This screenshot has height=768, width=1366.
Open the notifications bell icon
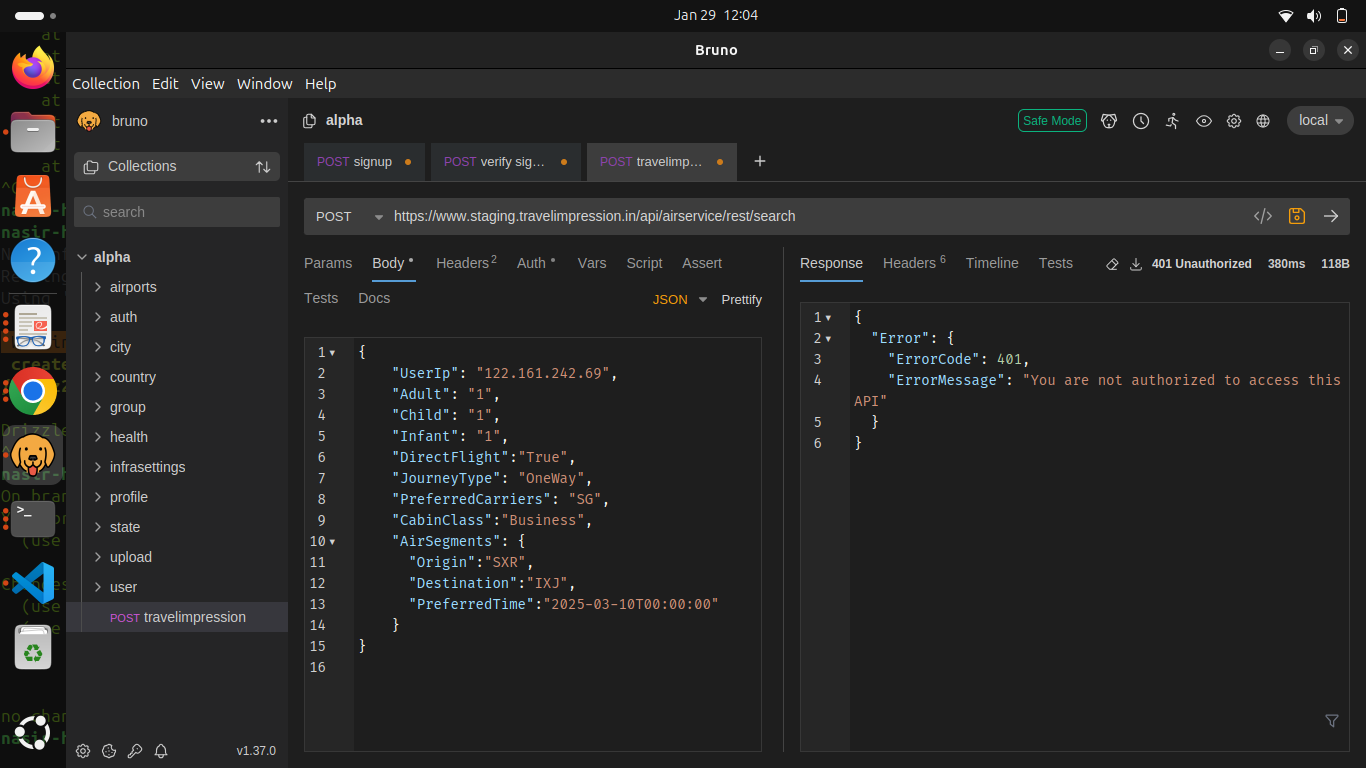[160, 751]
